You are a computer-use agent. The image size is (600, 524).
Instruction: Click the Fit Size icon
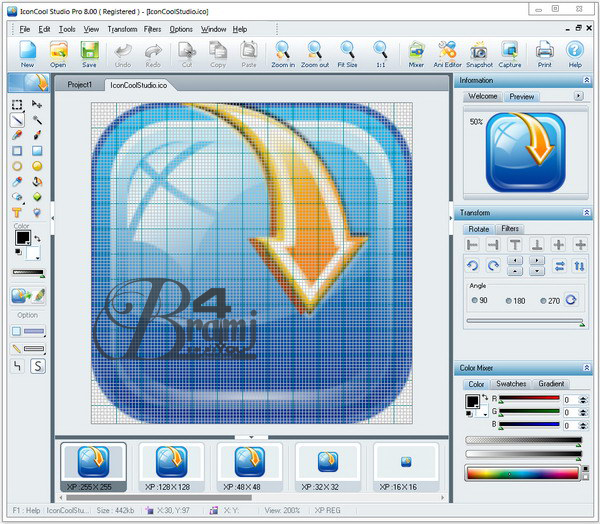347,52
